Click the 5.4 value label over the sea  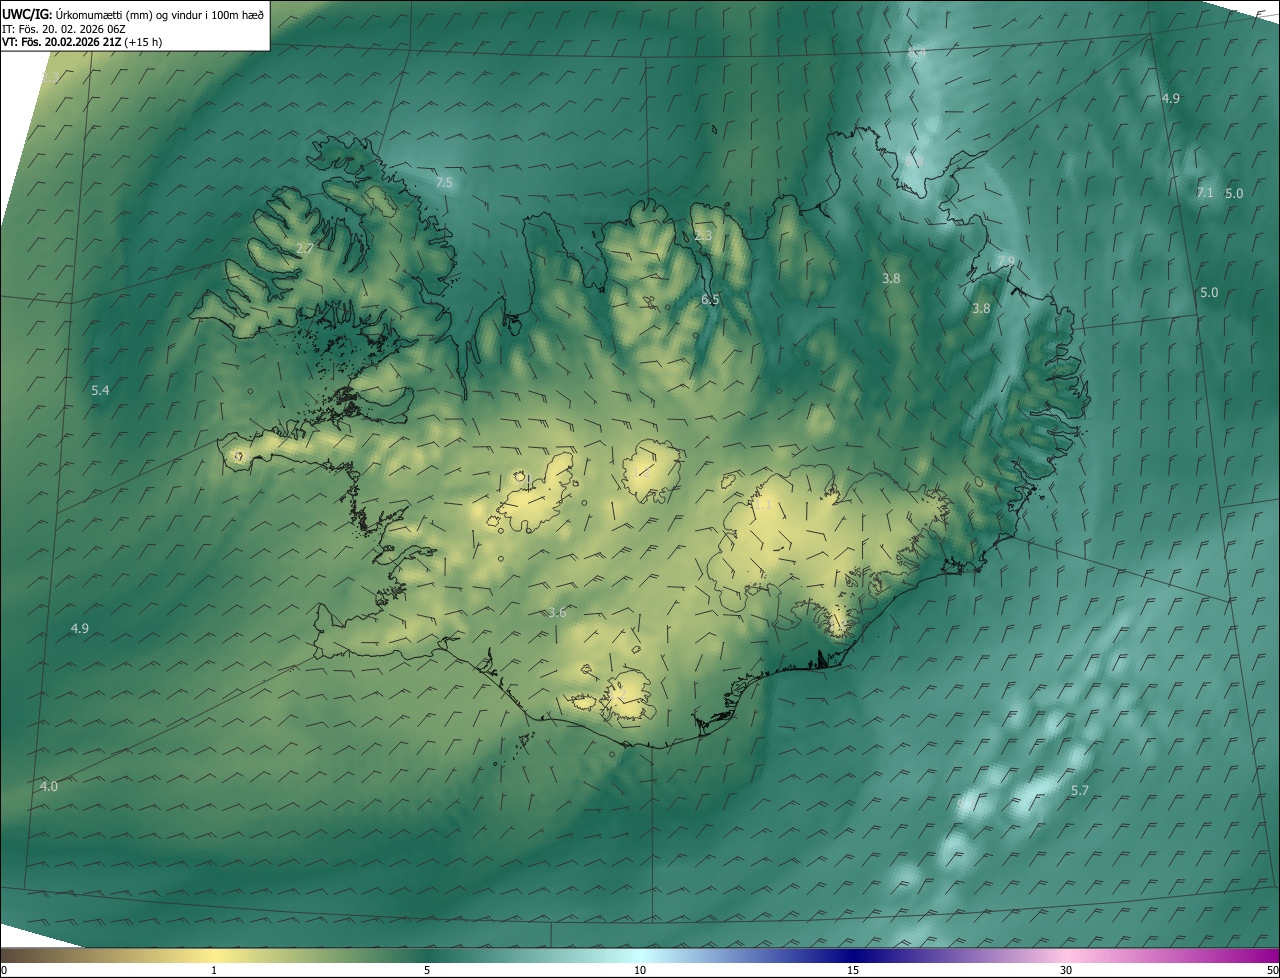100,391
